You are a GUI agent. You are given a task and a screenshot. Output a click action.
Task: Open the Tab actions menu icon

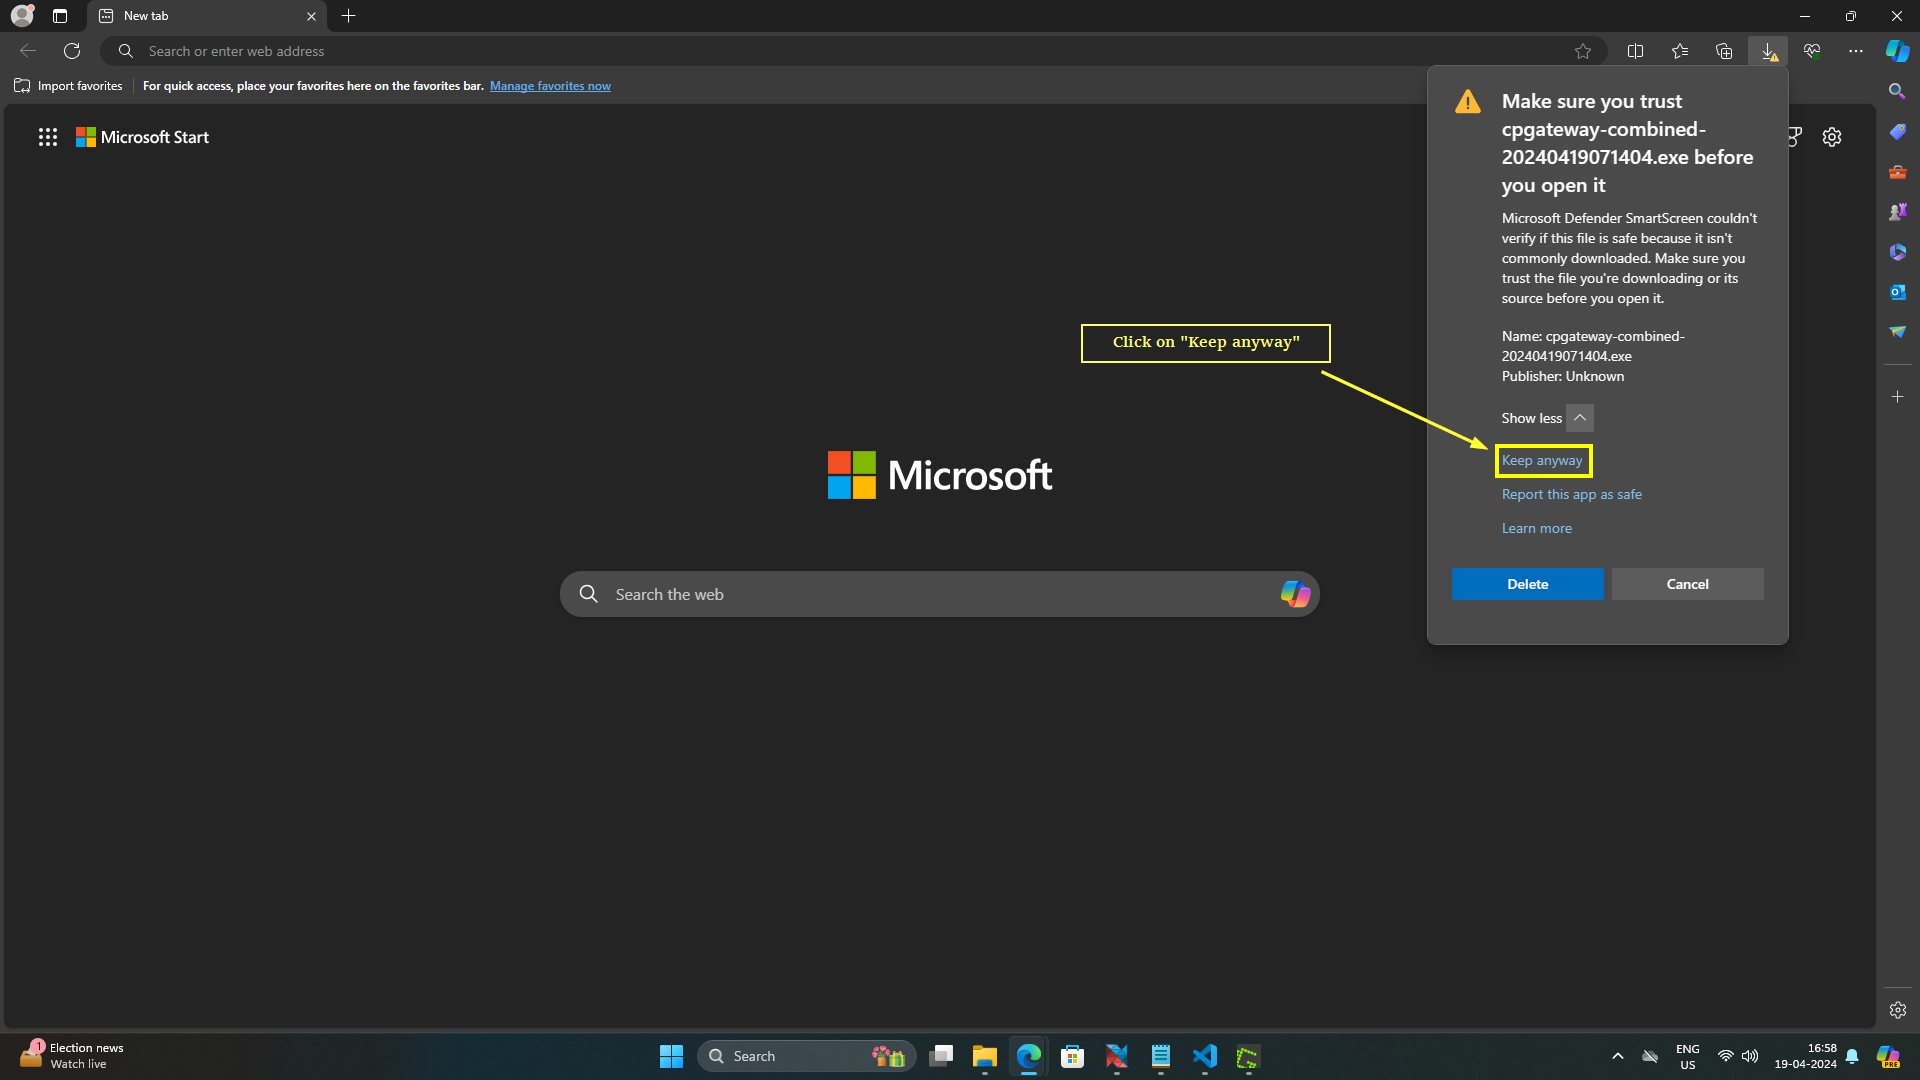pos(60,16)
